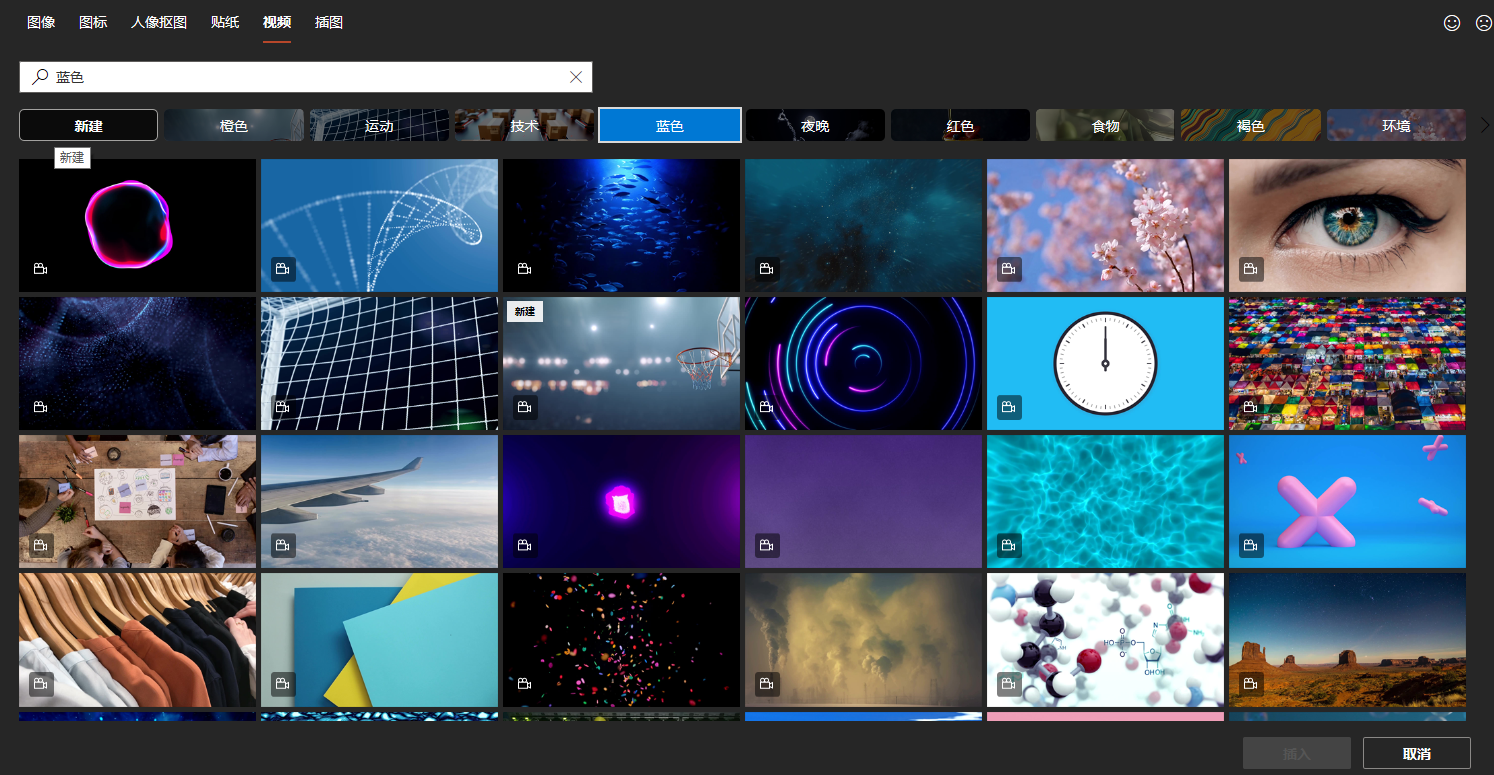Click the 蓝色 search input field
1494x775 pixels.
tap(306, 77)
